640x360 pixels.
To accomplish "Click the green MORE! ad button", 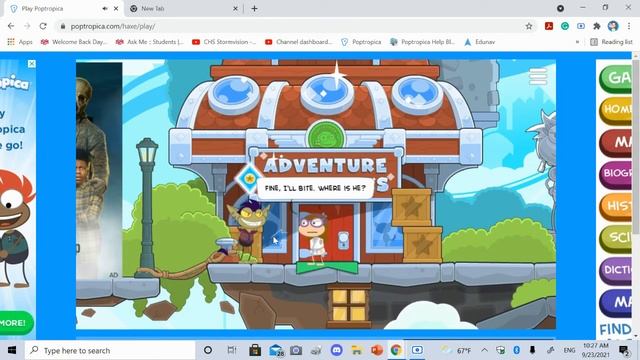I will pos(16,323).
